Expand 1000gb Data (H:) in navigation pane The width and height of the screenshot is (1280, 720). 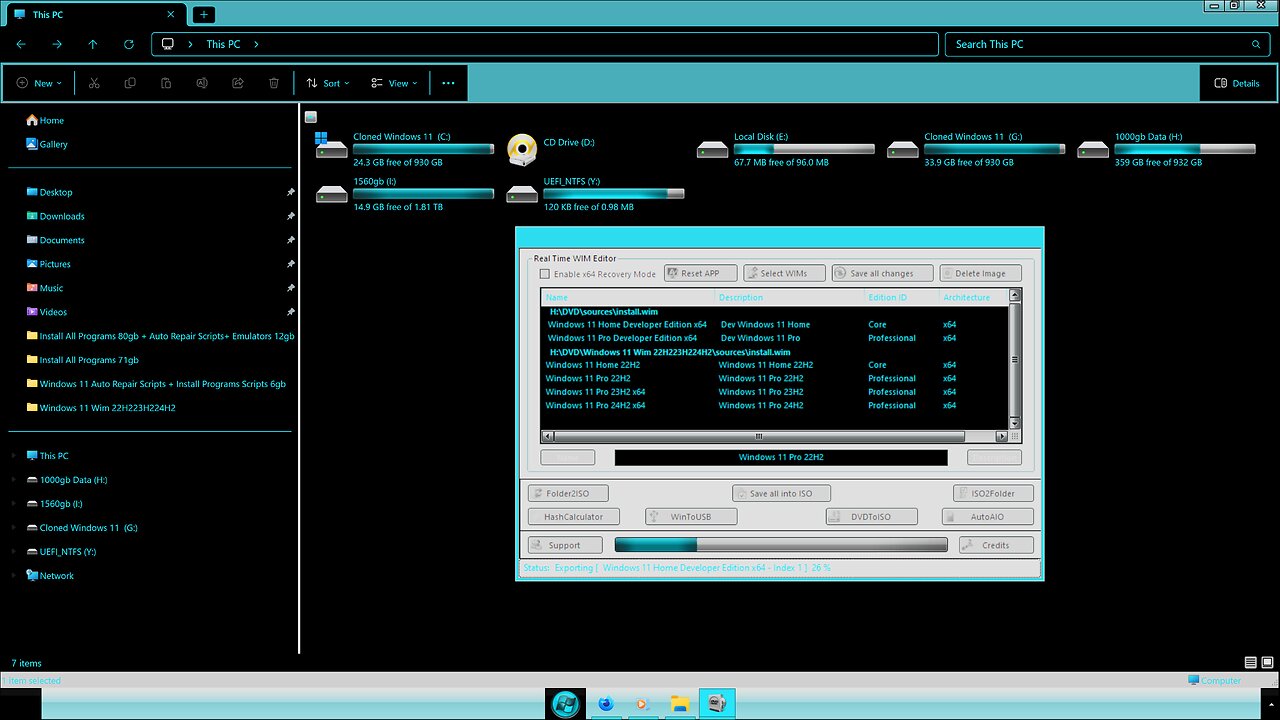click(x=14, y=480)
